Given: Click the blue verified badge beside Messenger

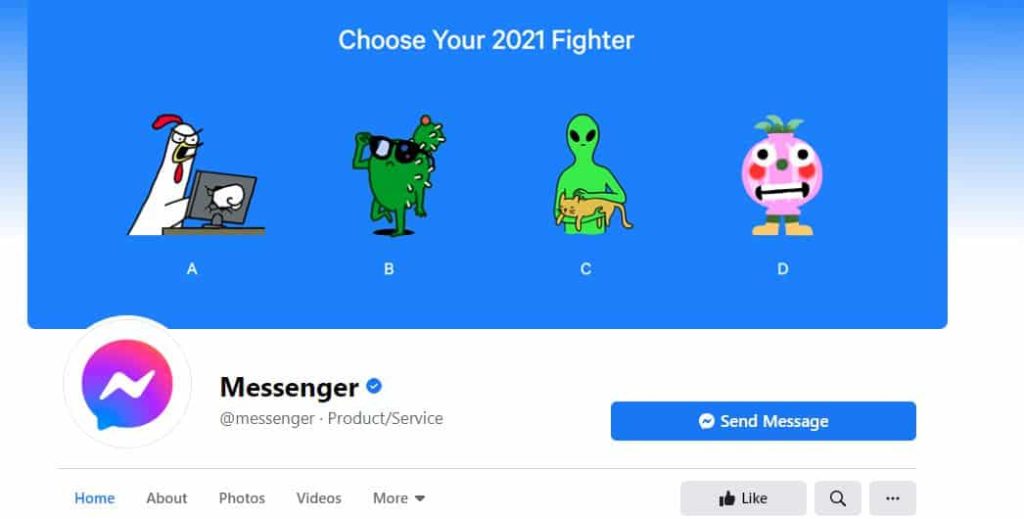Looking at the screenshot, I should coord(374,386).
